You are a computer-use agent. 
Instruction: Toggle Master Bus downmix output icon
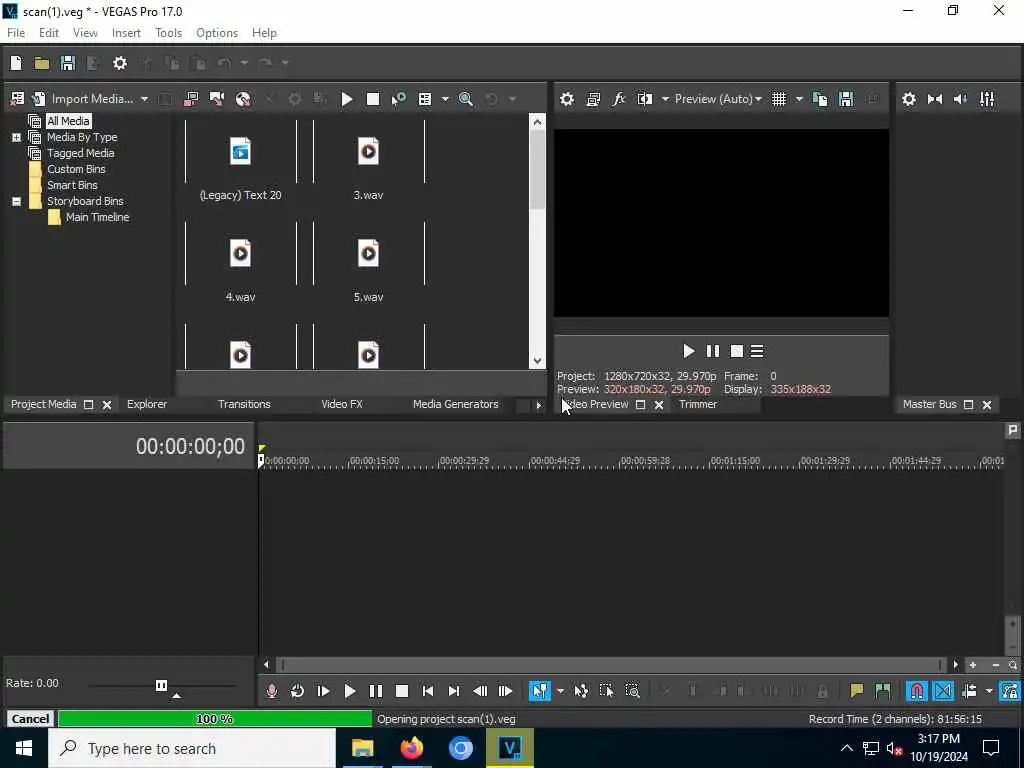(x=935, y=99)
